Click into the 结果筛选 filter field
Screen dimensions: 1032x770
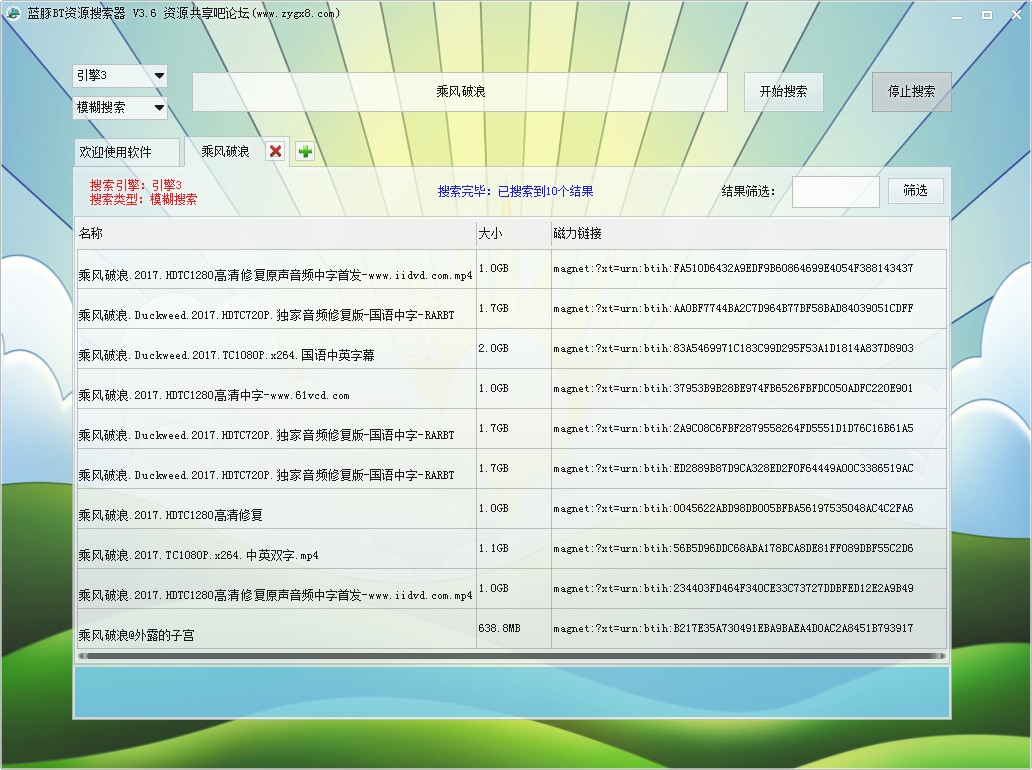(836, 192)
